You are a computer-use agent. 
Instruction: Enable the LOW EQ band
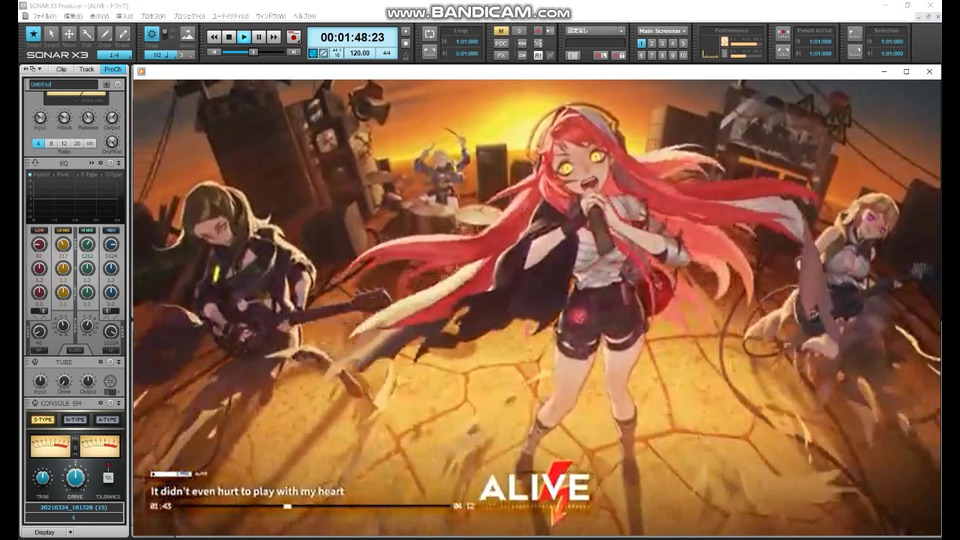(39, 230)
